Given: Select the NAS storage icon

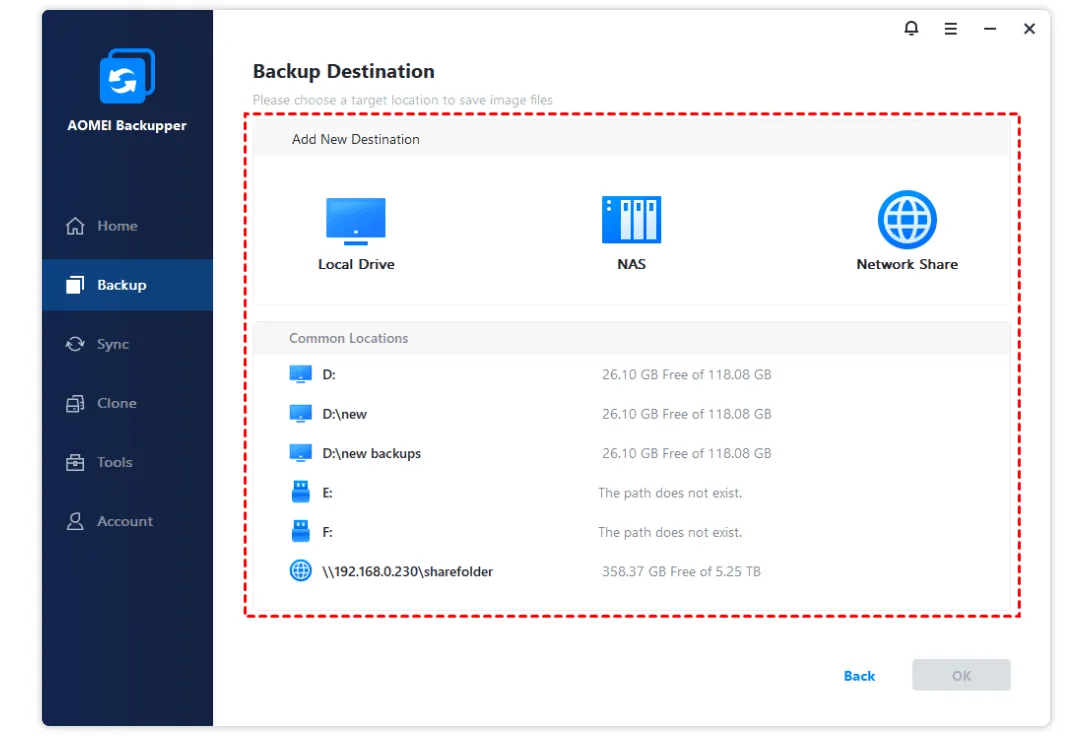Looking at the screenshot, I should pyautogui.click(x=631, y=220).
